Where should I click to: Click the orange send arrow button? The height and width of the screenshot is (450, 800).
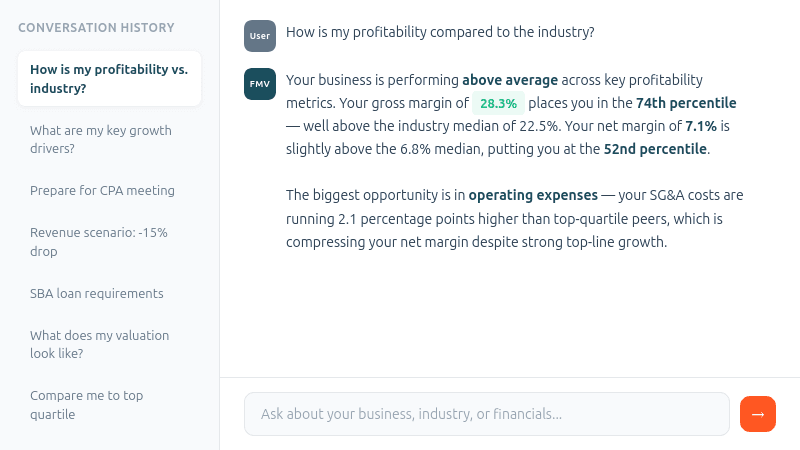757,414
